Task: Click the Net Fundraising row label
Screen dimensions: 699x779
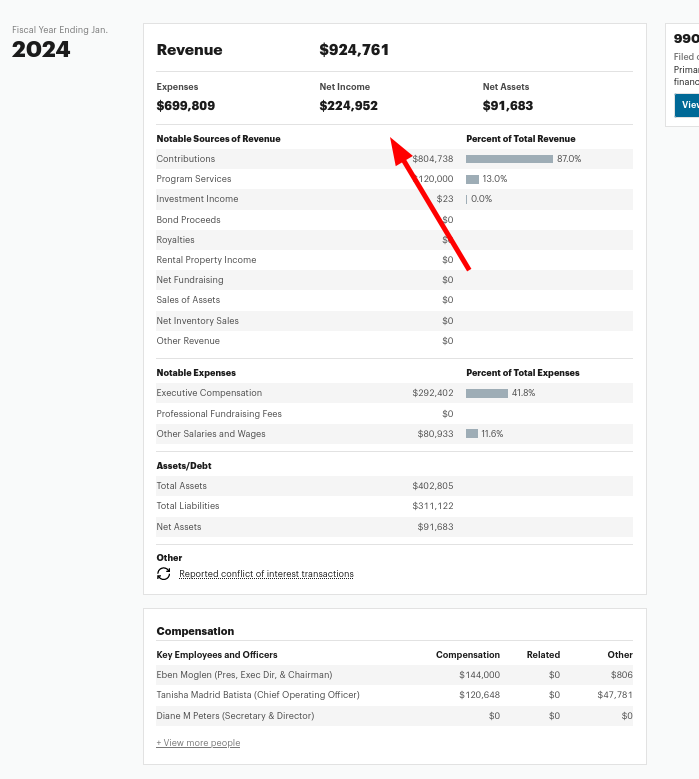Action: (190, 280)
